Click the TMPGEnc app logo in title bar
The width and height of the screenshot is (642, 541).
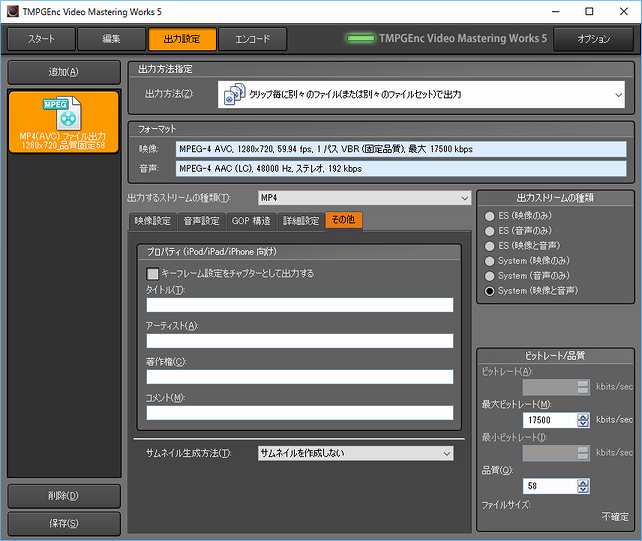[x=13, y=11]
